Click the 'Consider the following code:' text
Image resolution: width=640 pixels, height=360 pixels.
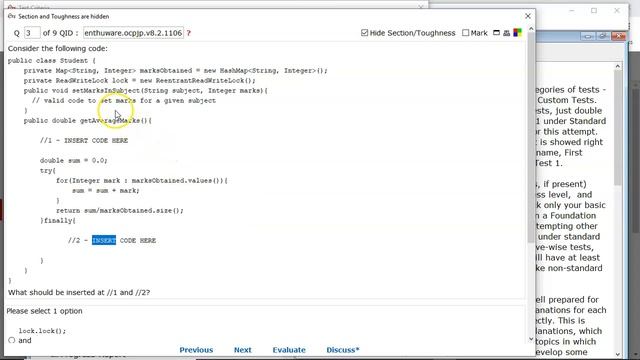[58, 48]
